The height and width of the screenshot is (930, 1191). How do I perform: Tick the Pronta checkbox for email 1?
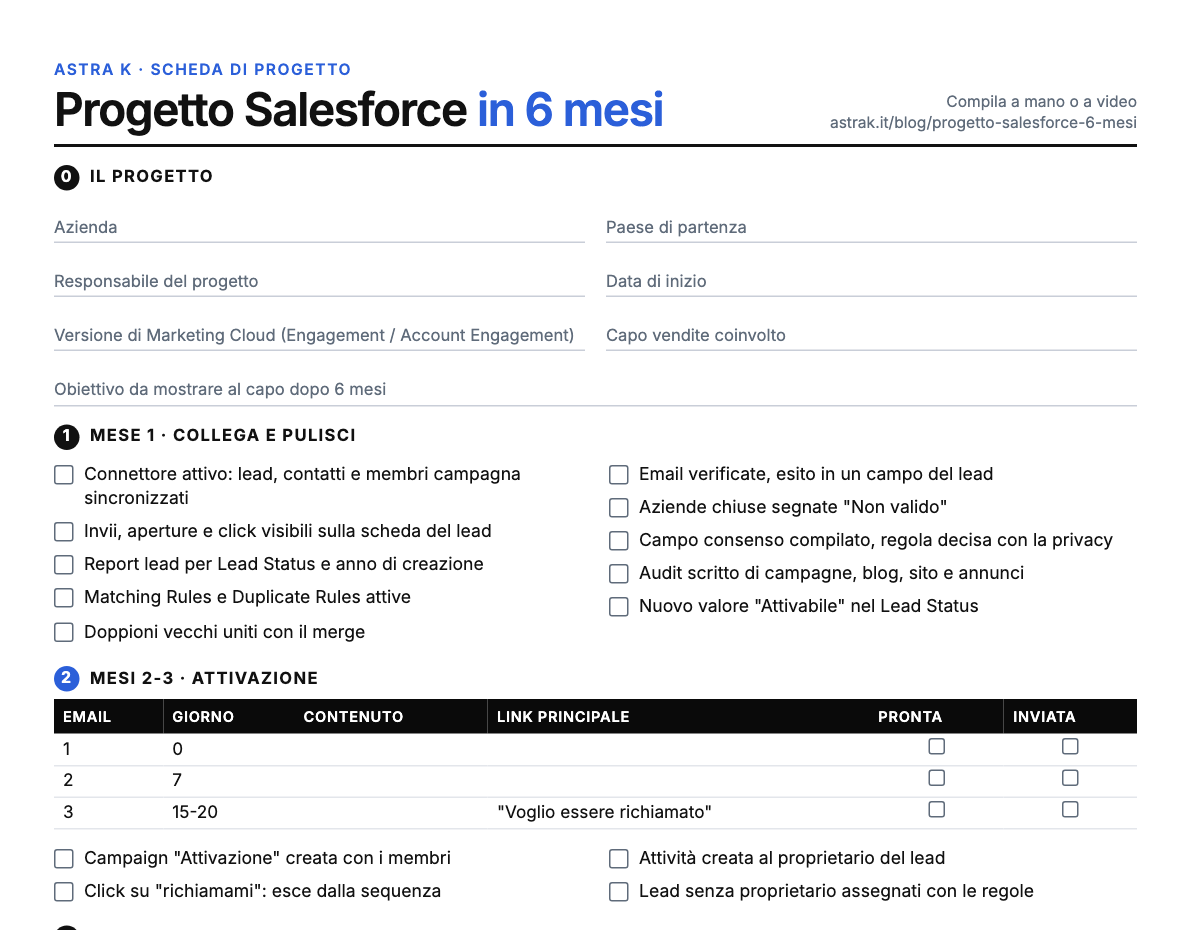click(937, 747)
